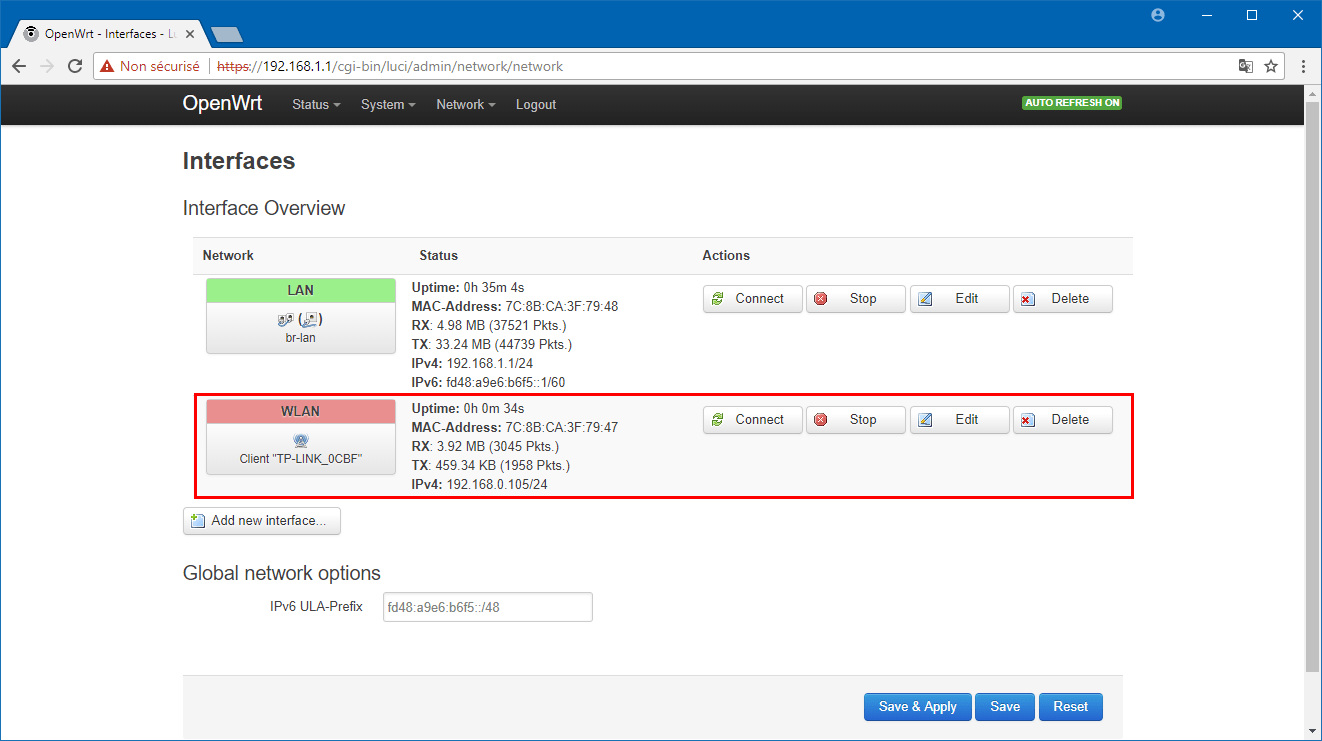Click WLAN TX 459.34 KB text
Screen dimensions: 1322x741
(x=492, y=466)
